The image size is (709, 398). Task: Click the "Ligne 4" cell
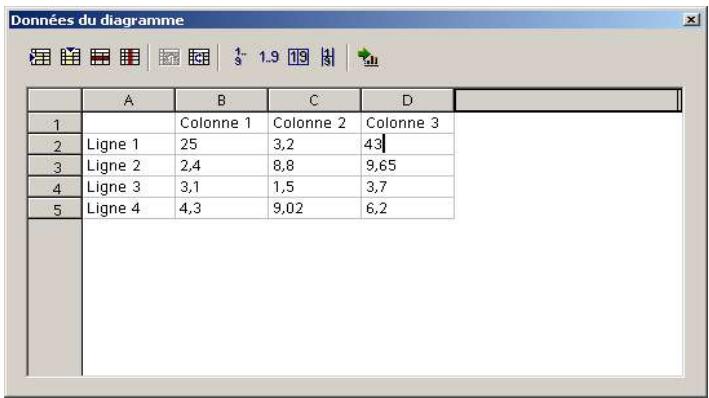coord(128,208)
